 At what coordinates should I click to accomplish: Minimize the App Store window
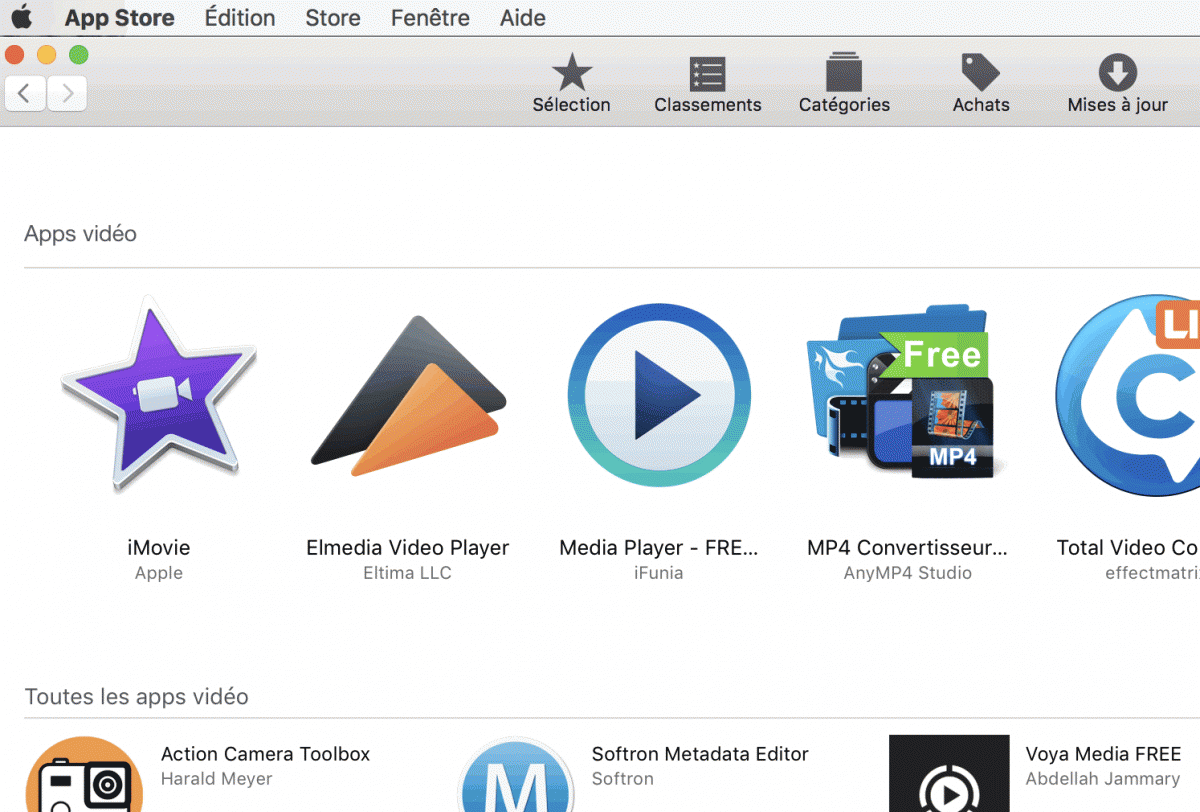[x=46, y=54]
